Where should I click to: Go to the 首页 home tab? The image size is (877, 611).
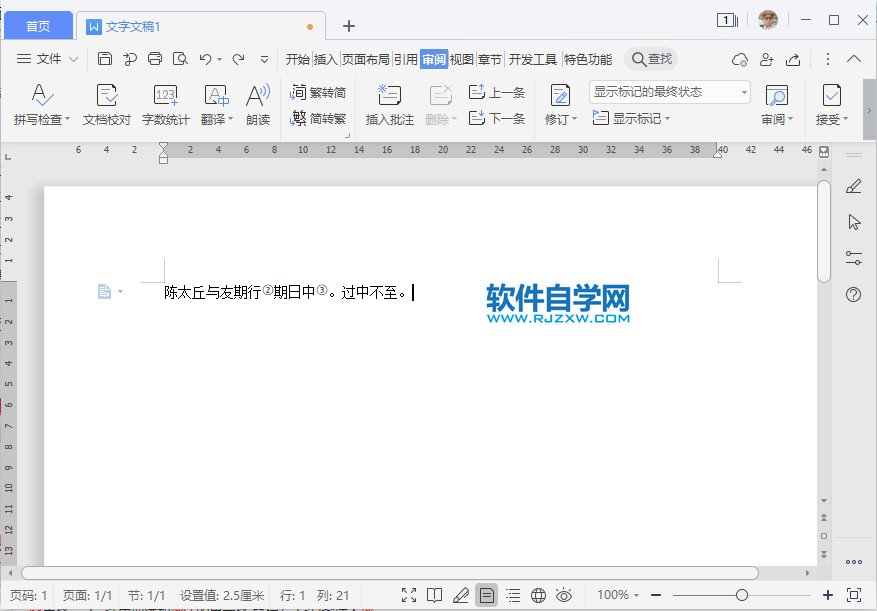point(37,24)
